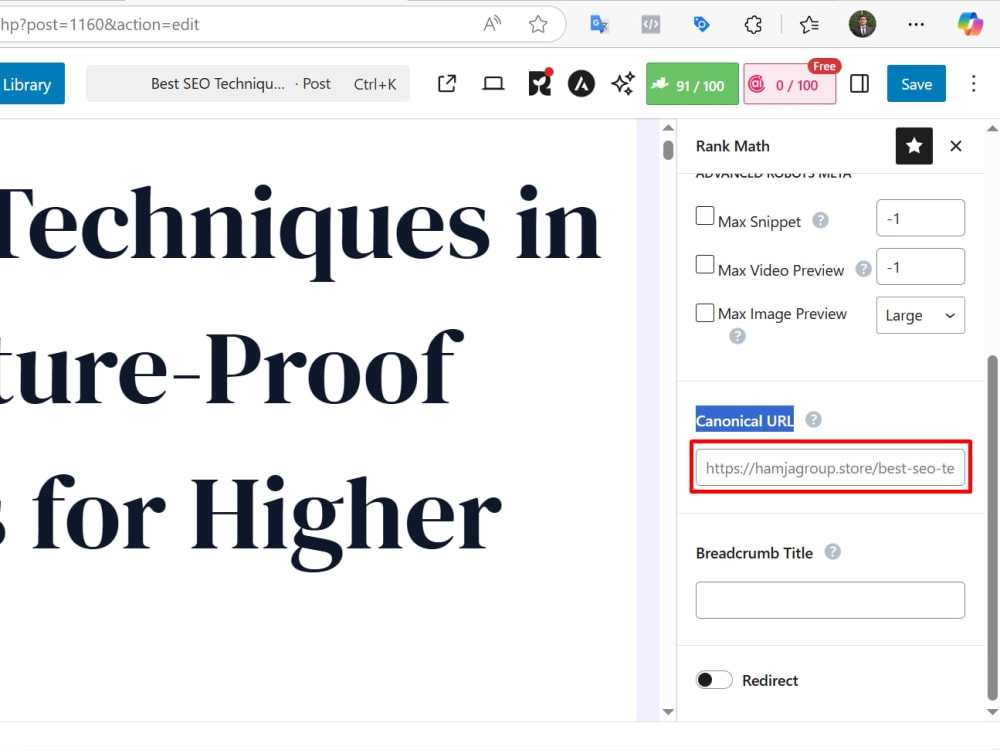Turn on the Redirect toggle

(x=714, y=680)
